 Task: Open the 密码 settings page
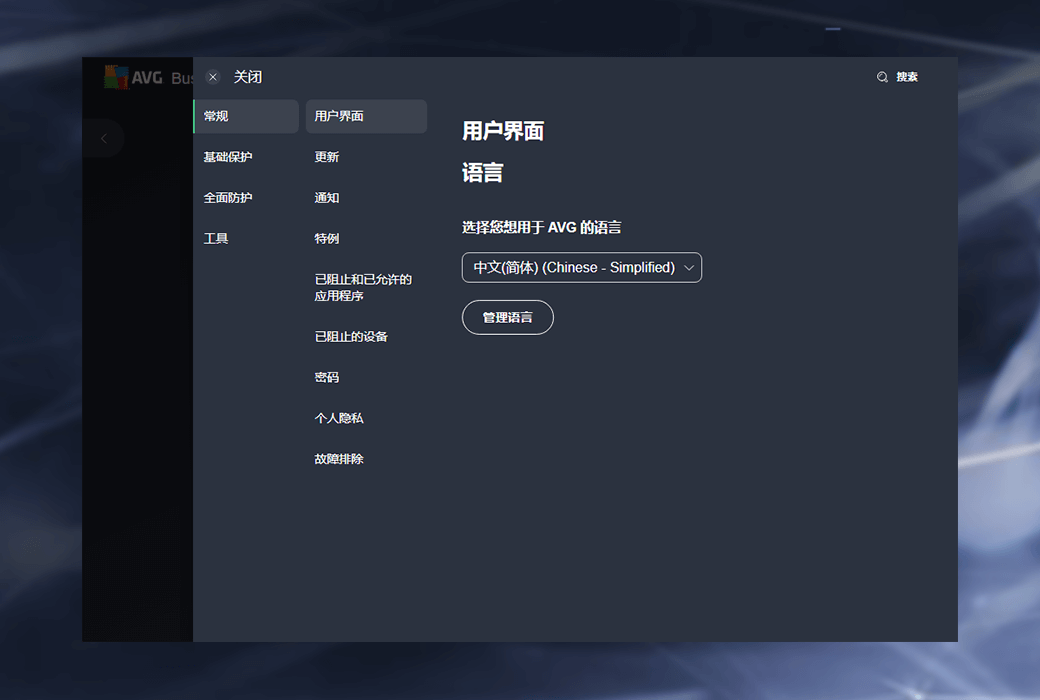pos(327,378)
